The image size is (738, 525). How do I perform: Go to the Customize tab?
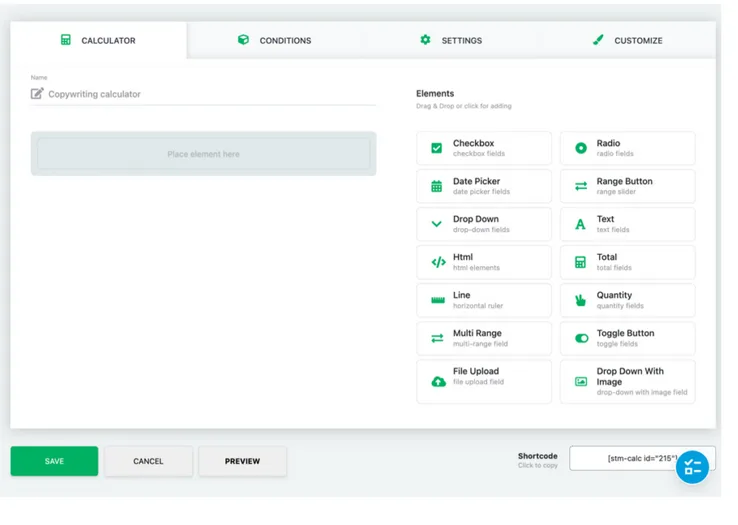pyautogui.click(x=627, y=40)
